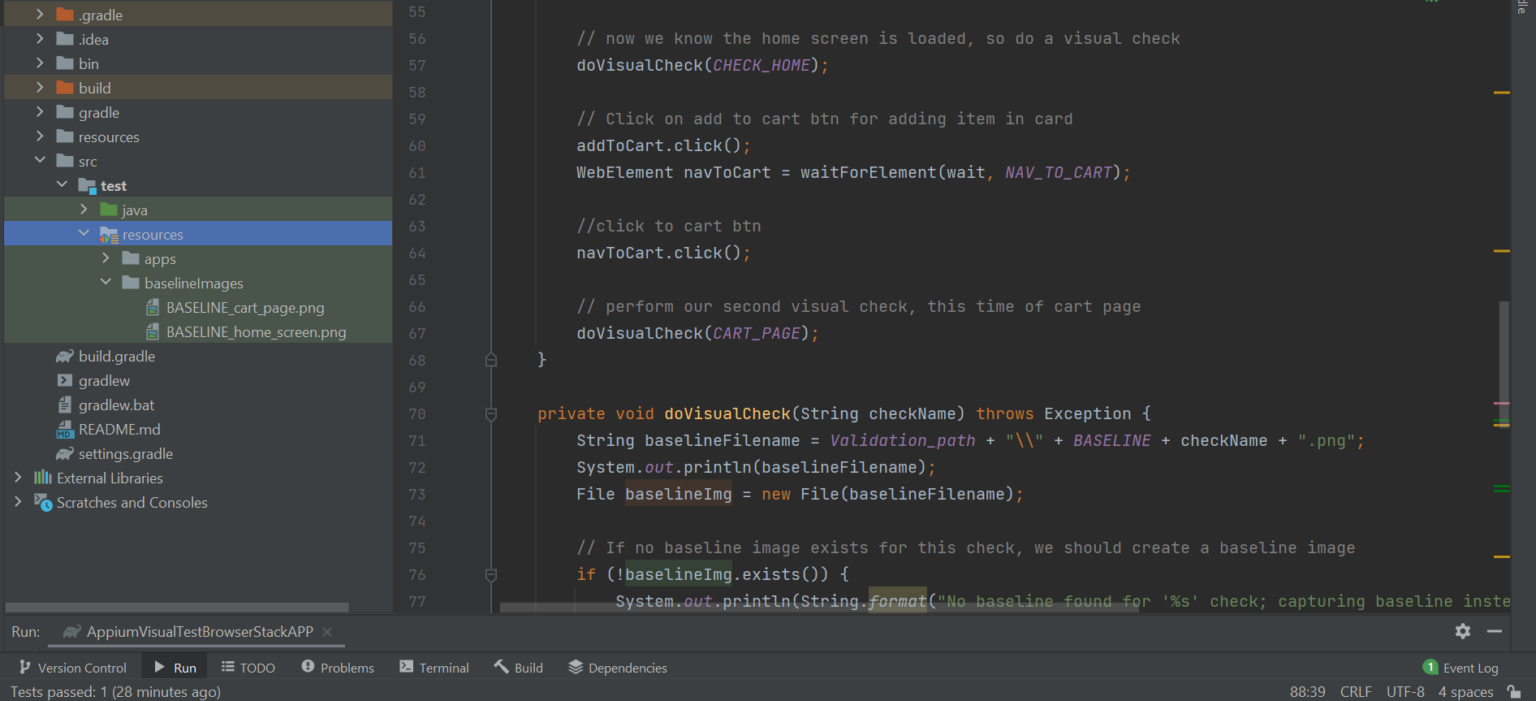Viewport: 1536px width, 701px height.
Task: Collapse the code fold at line 68
Action: [490, 358]
